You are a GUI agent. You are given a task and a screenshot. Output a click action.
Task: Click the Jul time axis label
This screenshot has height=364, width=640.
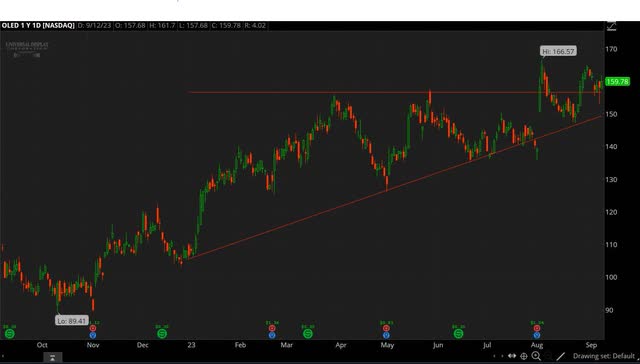pyautogui.click(x=487, y=345)
